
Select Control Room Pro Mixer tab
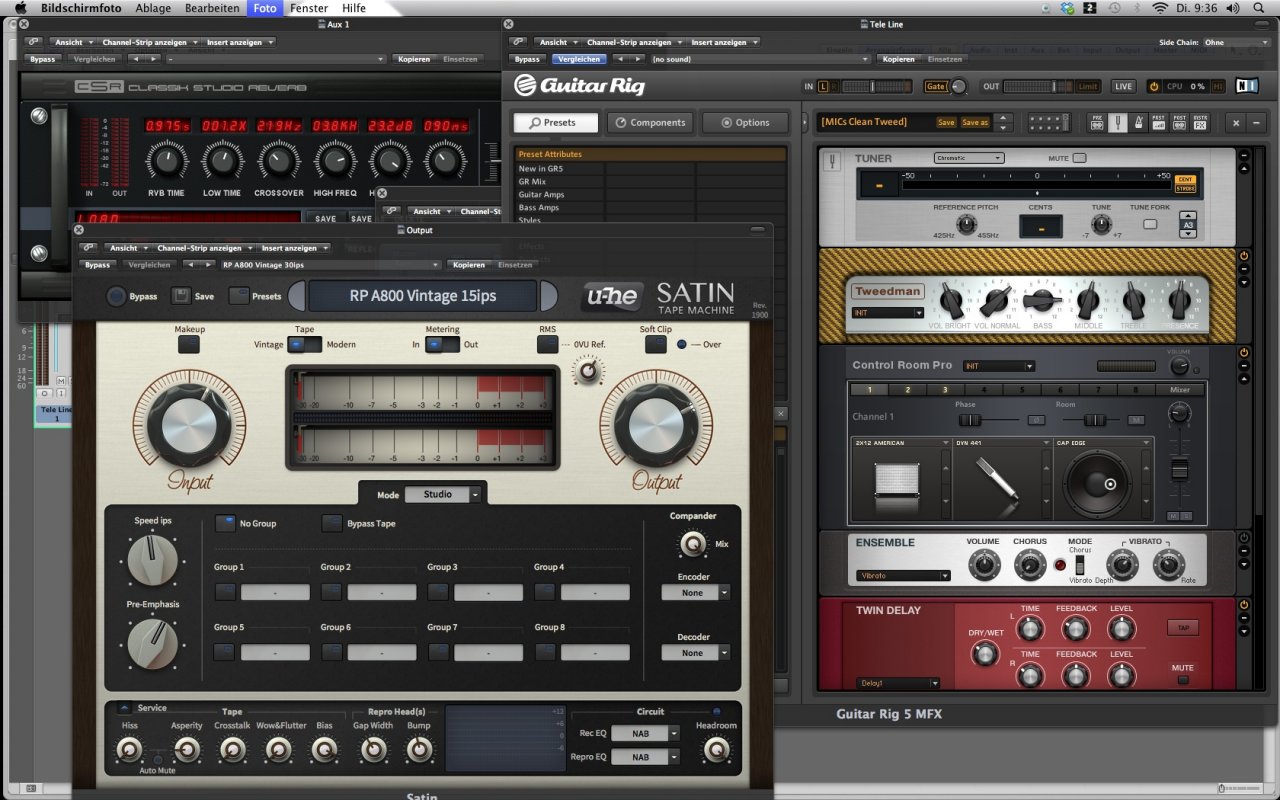[1180, 390]
